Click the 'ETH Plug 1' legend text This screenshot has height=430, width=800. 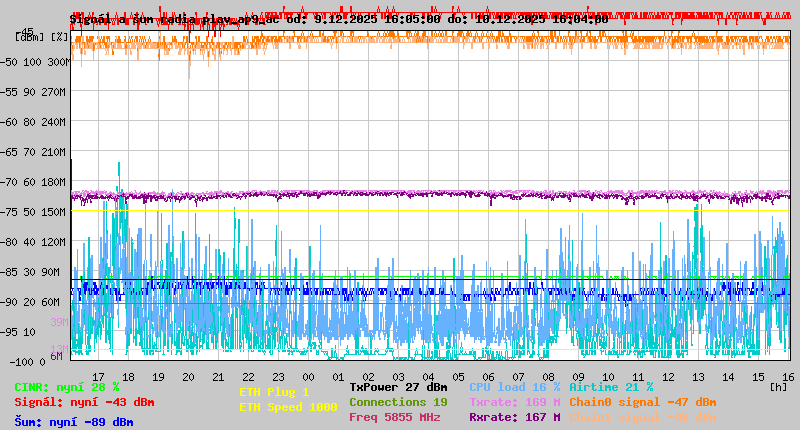point(274,392)
